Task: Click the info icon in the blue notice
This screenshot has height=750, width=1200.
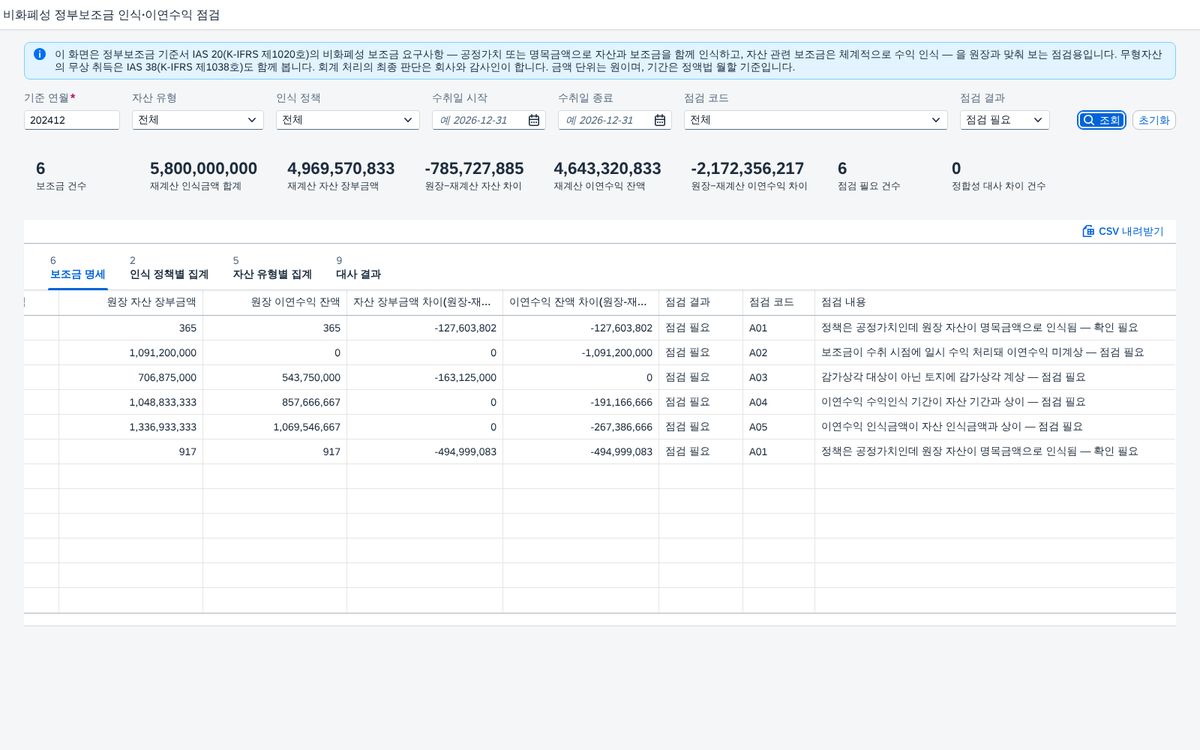Action: click(39, 54)
